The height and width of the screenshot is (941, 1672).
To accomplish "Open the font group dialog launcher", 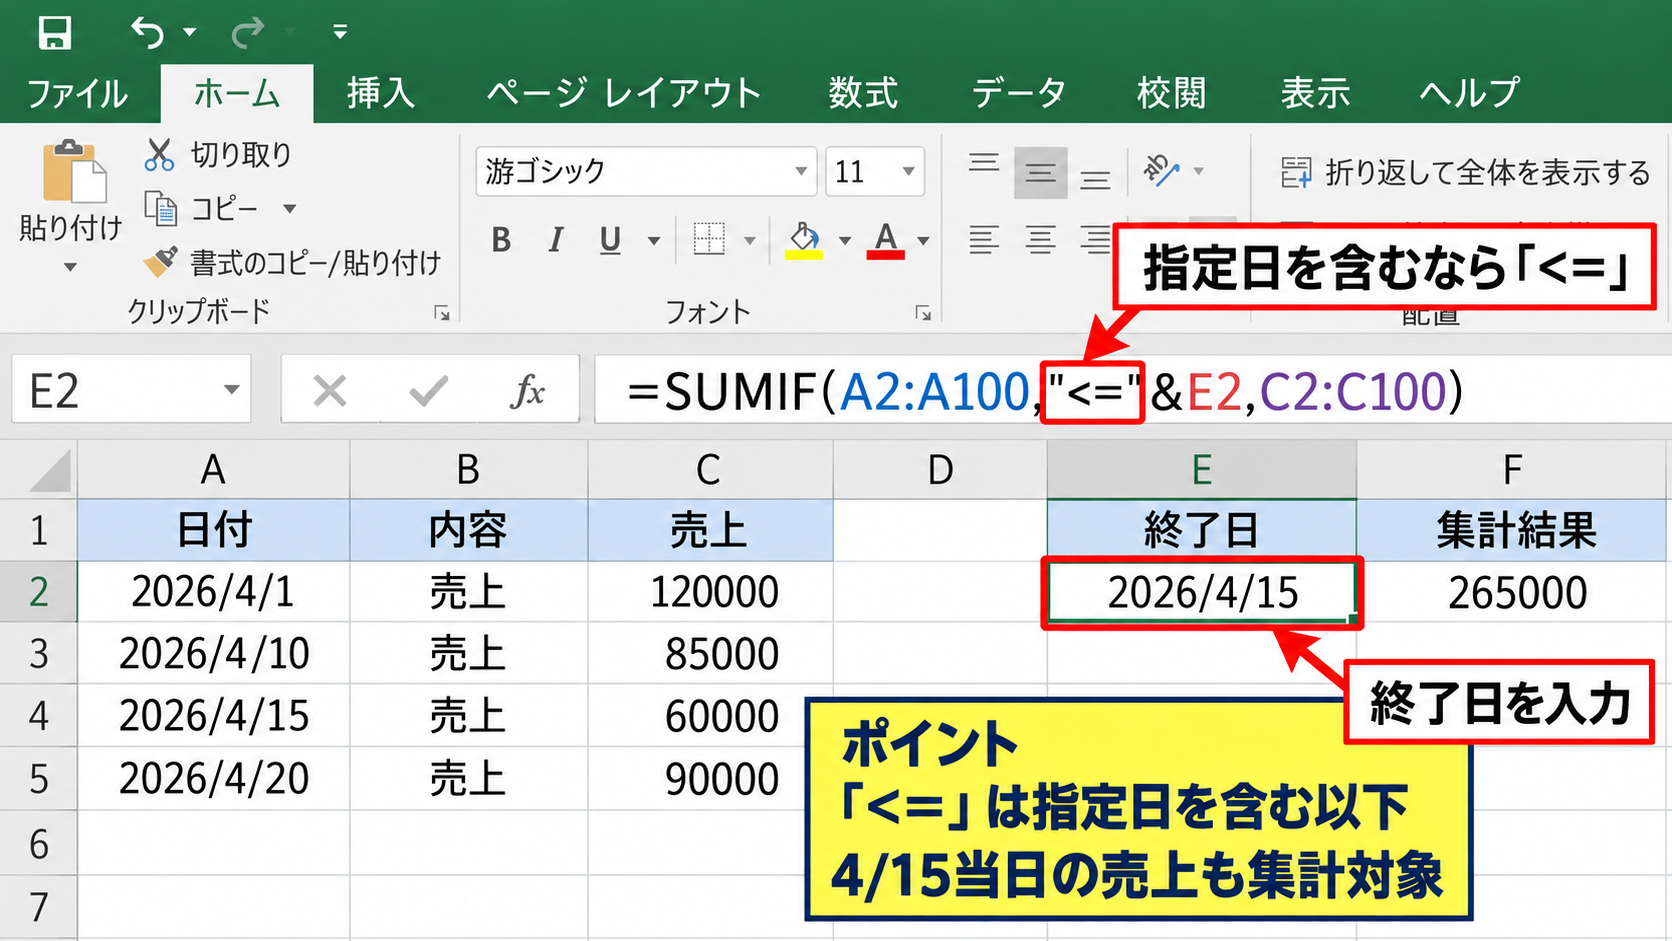I will [923, 313].
